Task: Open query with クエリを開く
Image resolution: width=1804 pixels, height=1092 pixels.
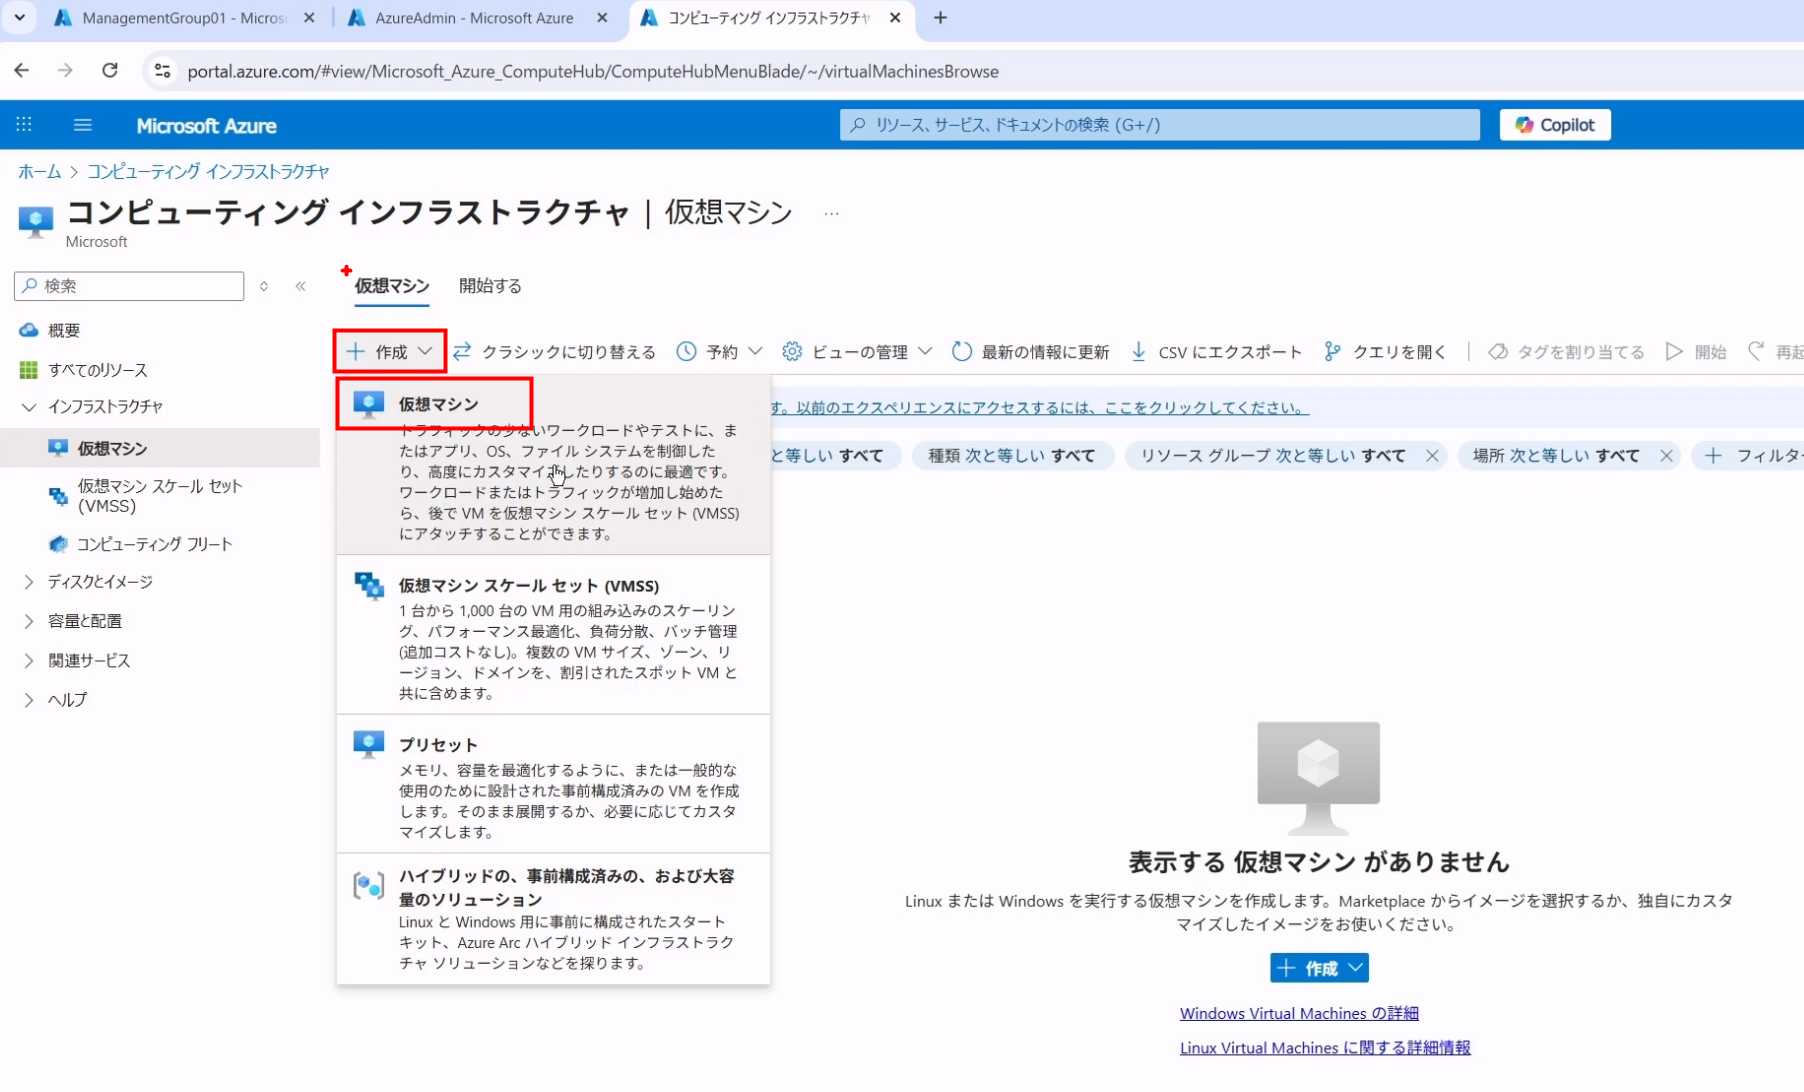Action: coord(1385,352)
